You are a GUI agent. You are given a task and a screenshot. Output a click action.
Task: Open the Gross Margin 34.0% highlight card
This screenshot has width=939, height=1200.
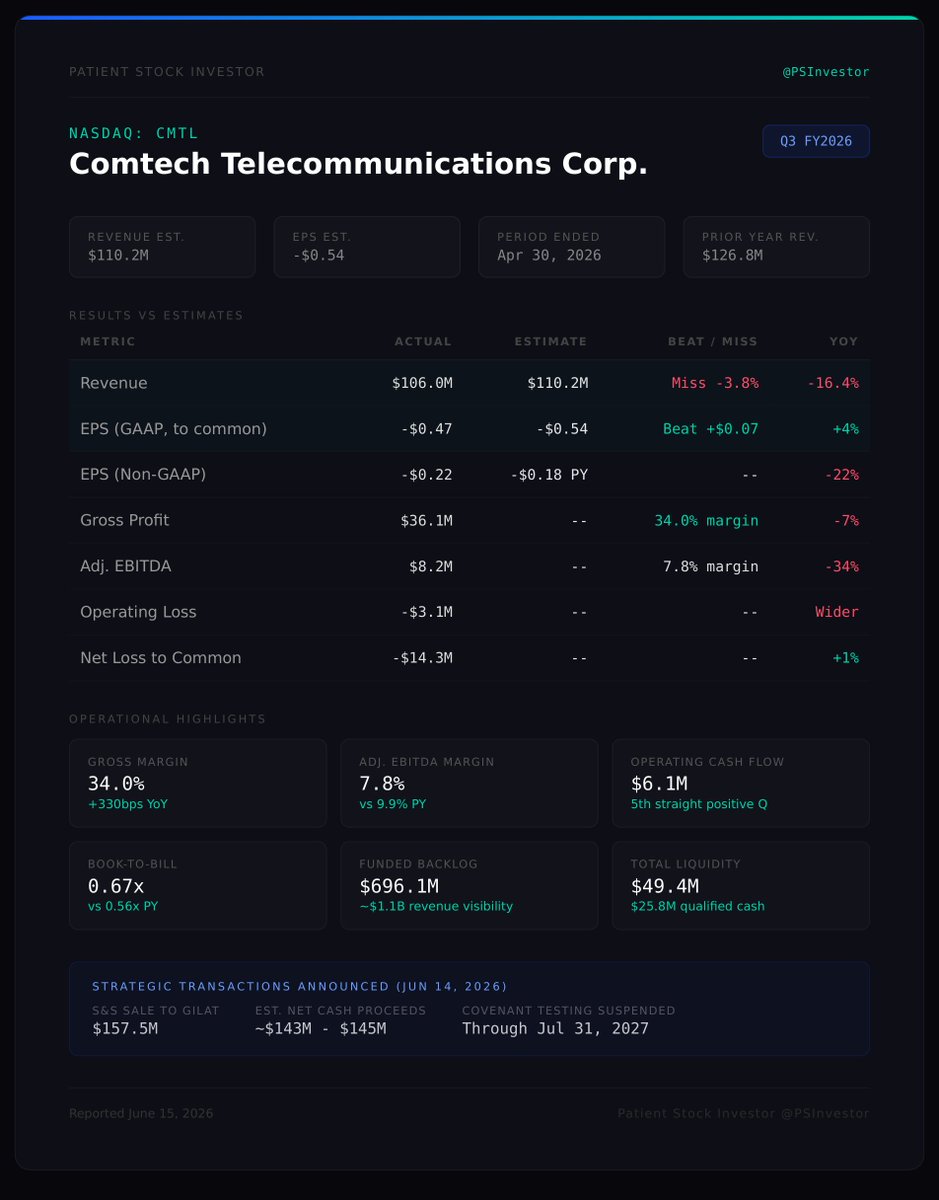pos(198,783)
